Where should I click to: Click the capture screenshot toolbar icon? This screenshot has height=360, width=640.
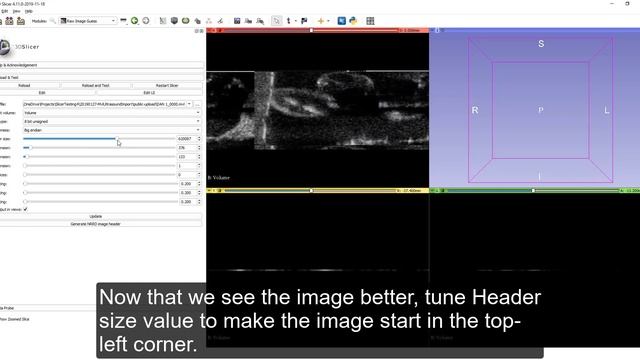tap(237, 21)
